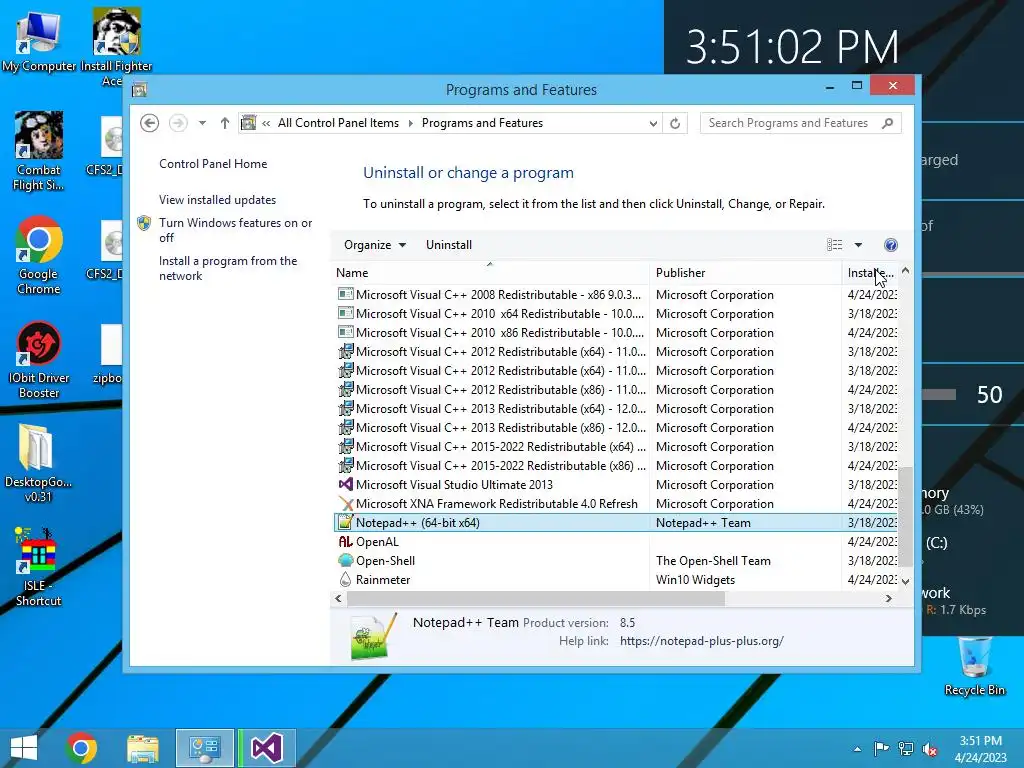Select Microsoft Visual C++ 2008 Redistributable x86 row
1024x768 pixels.
click(x=617, y=295)
